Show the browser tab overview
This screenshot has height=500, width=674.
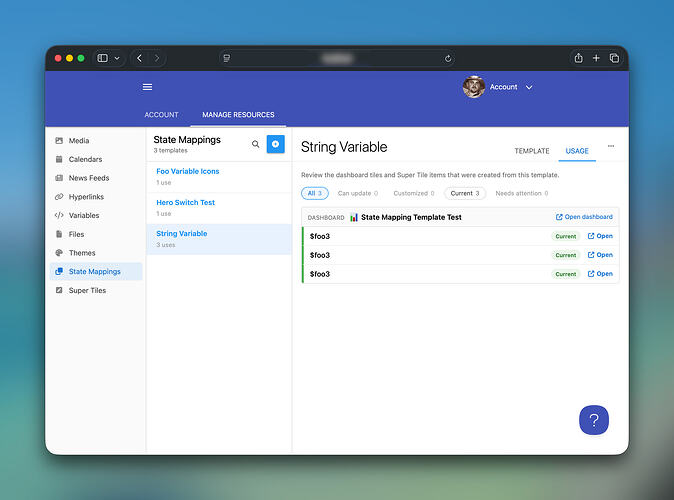[x=614, y=58]
